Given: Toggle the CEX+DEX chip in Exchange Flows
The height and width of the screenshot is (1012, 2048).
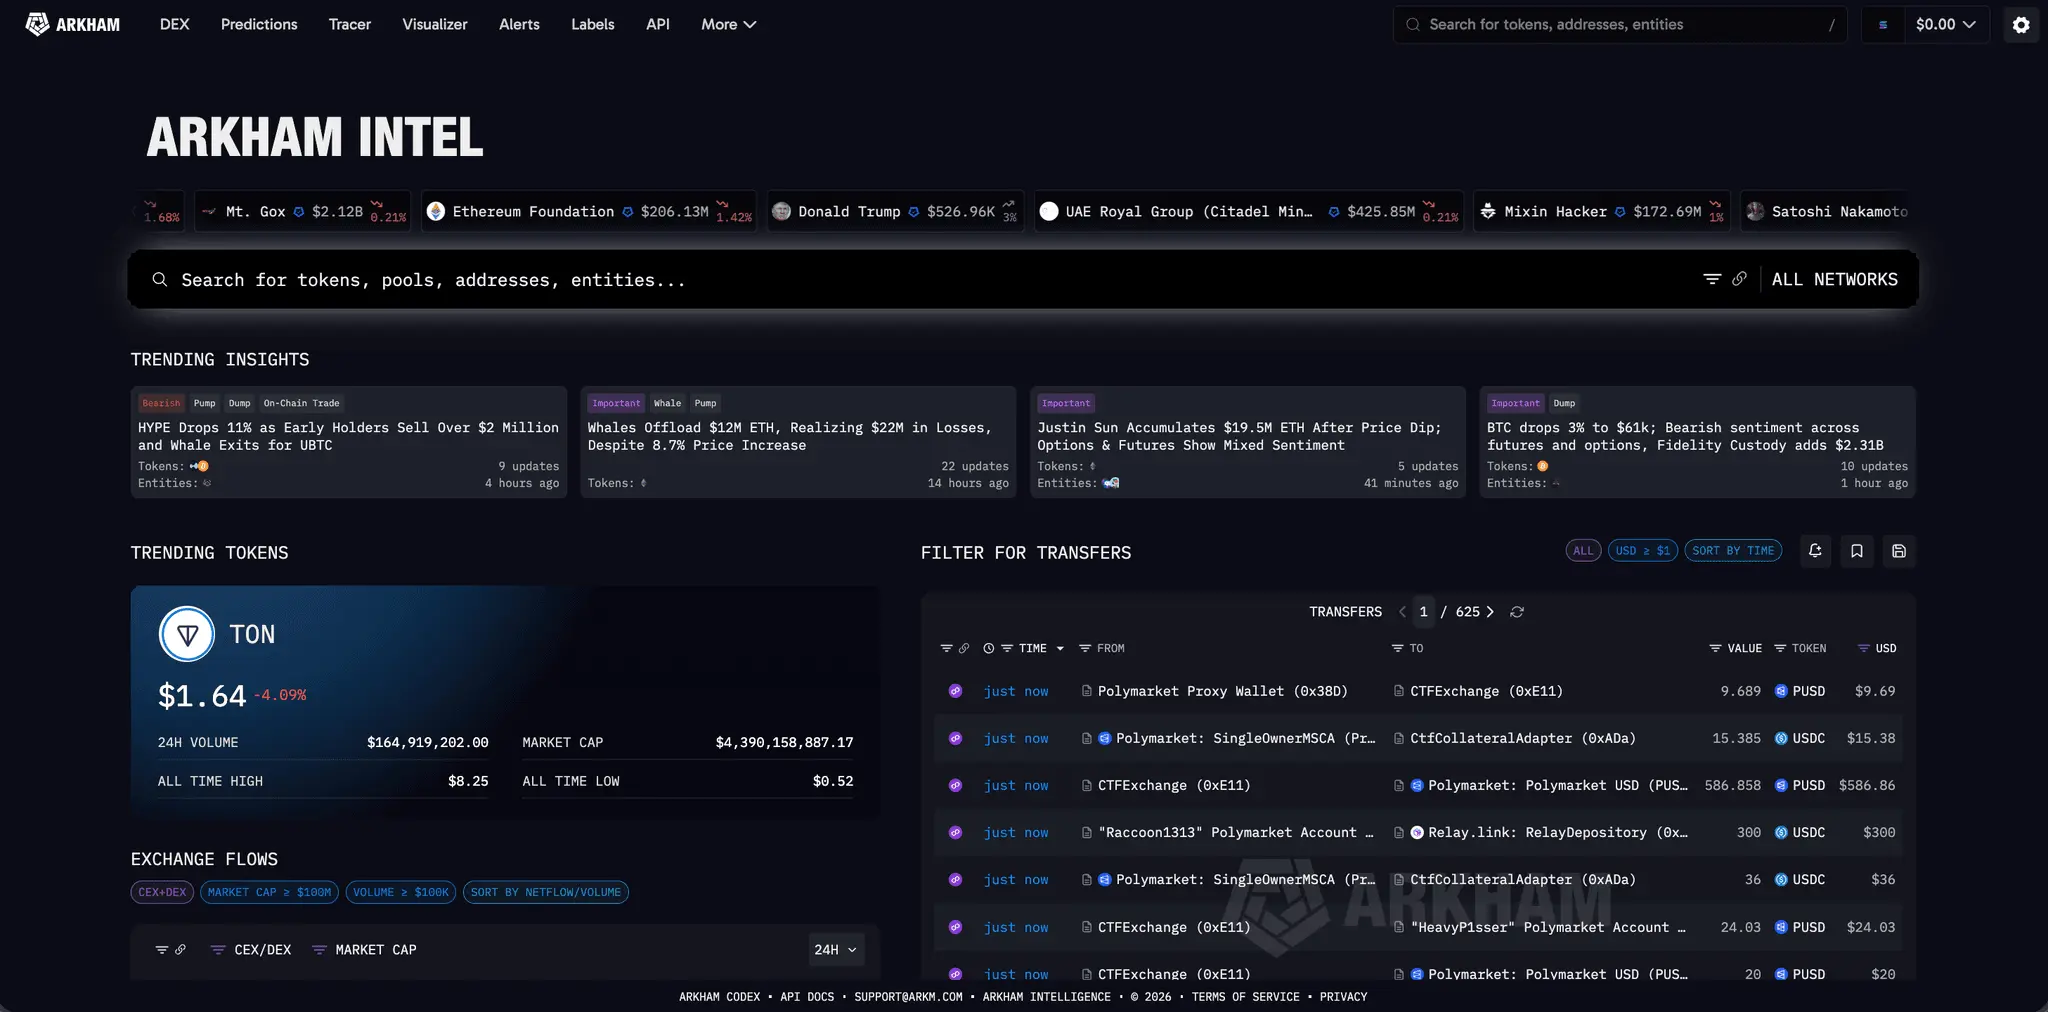Looking at the screenshot, I should (x=162, y=892).
